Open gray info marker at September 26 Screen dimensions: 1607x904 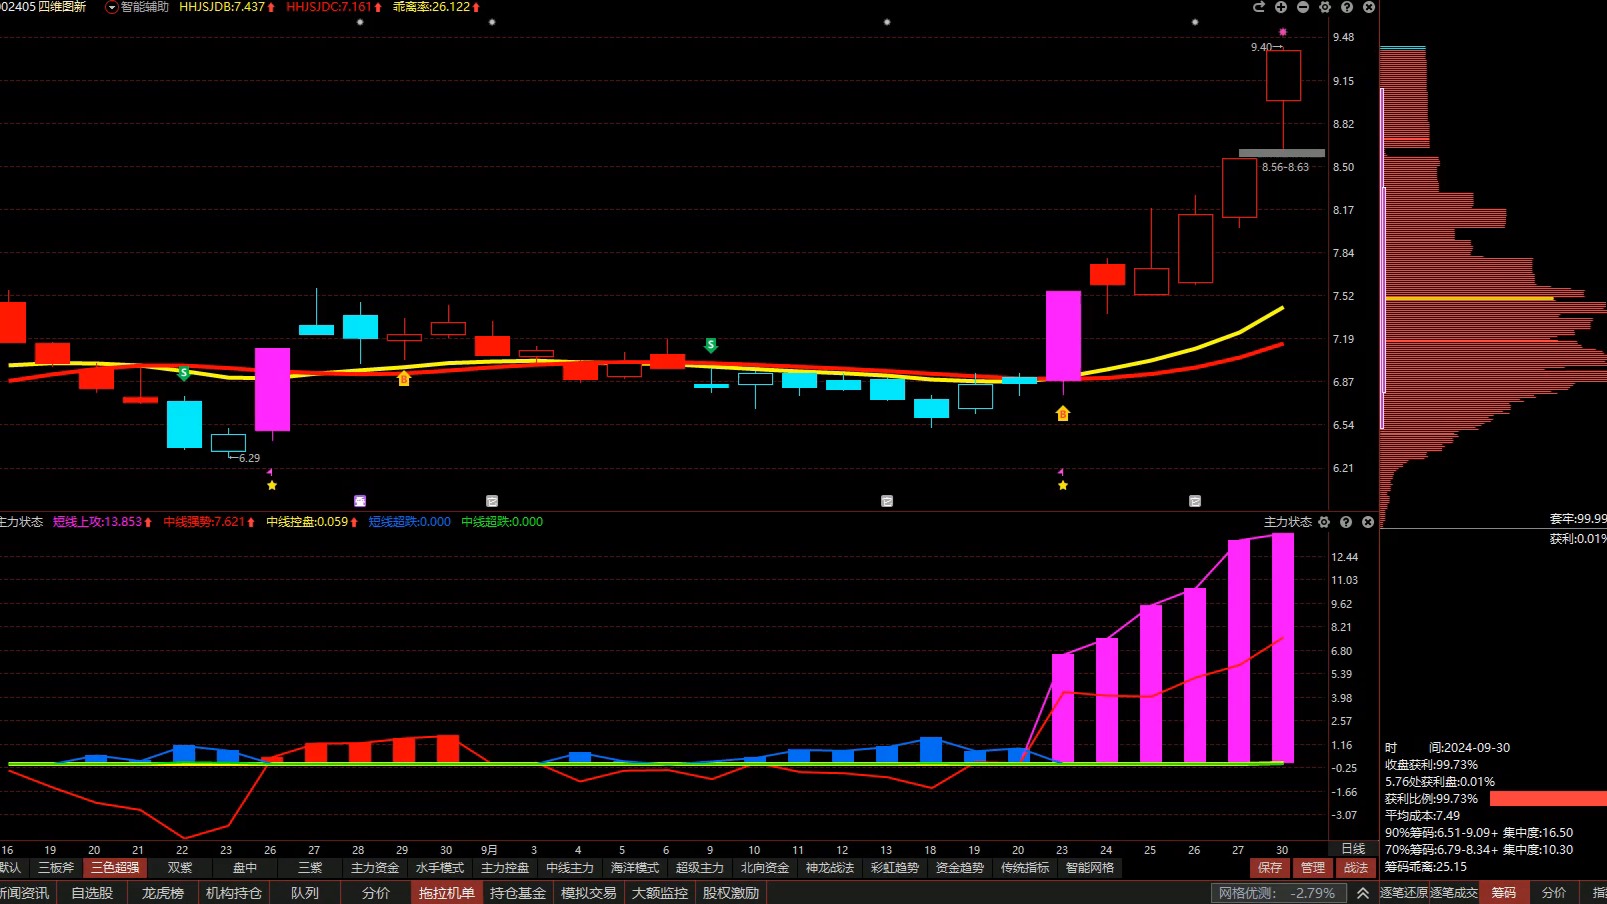tap(1195, 501)
